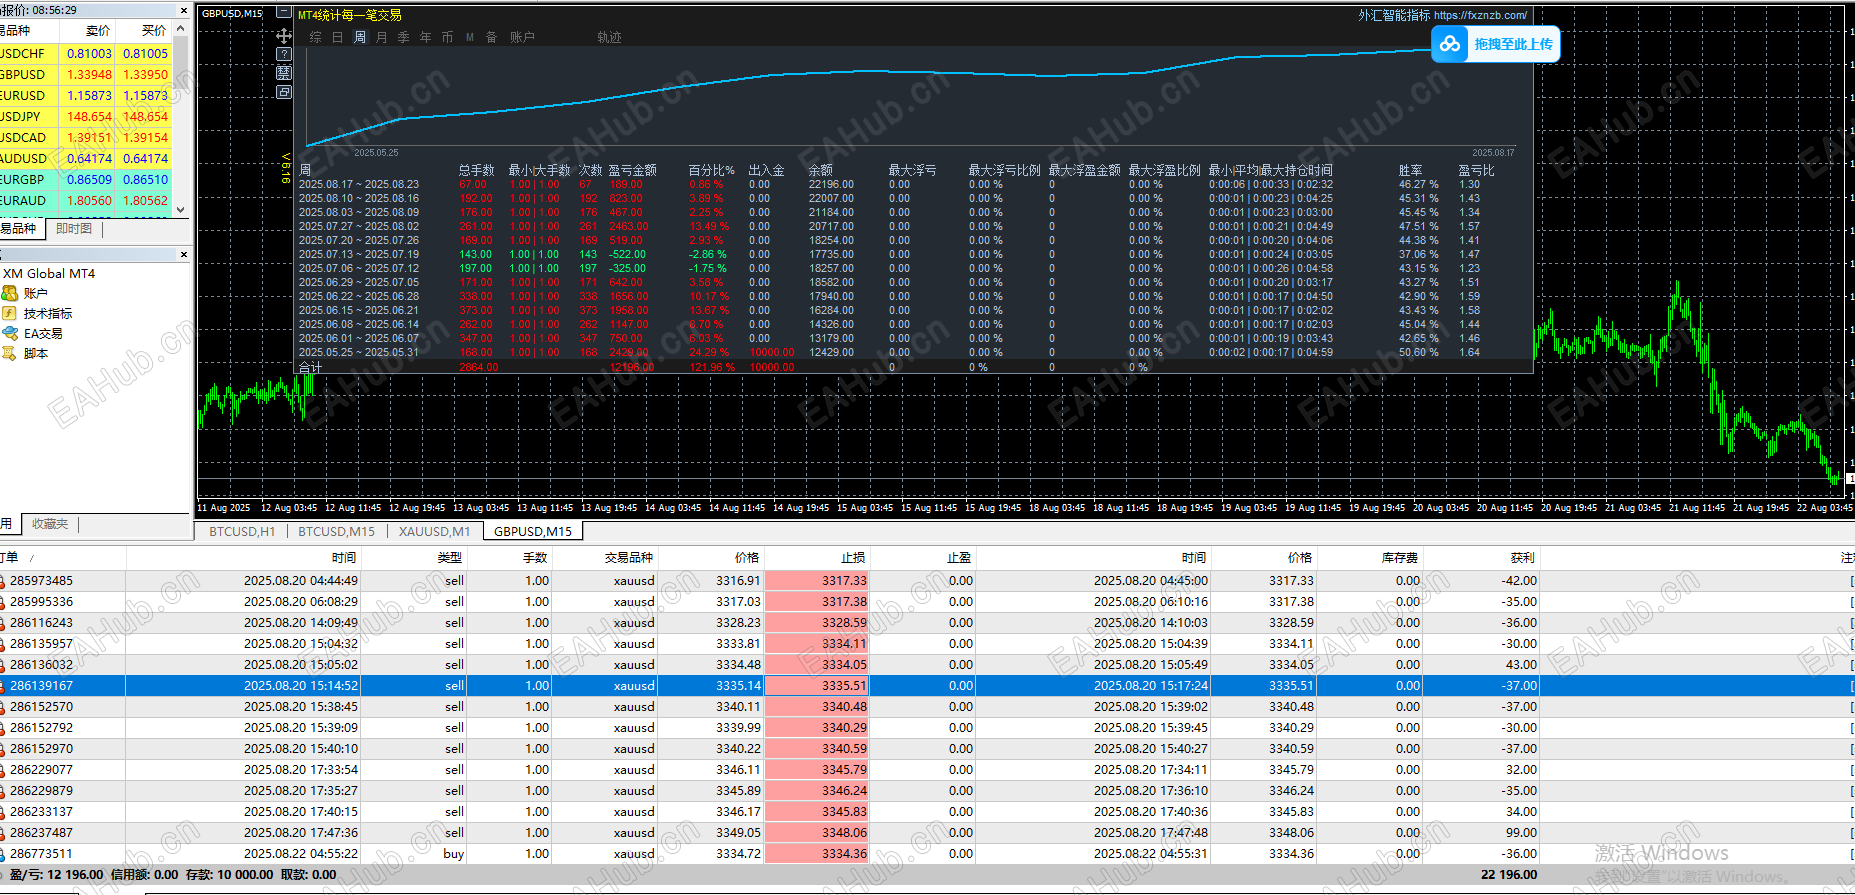
Task: Click the blue cloud upload icon
Action: pos(1450,44)
